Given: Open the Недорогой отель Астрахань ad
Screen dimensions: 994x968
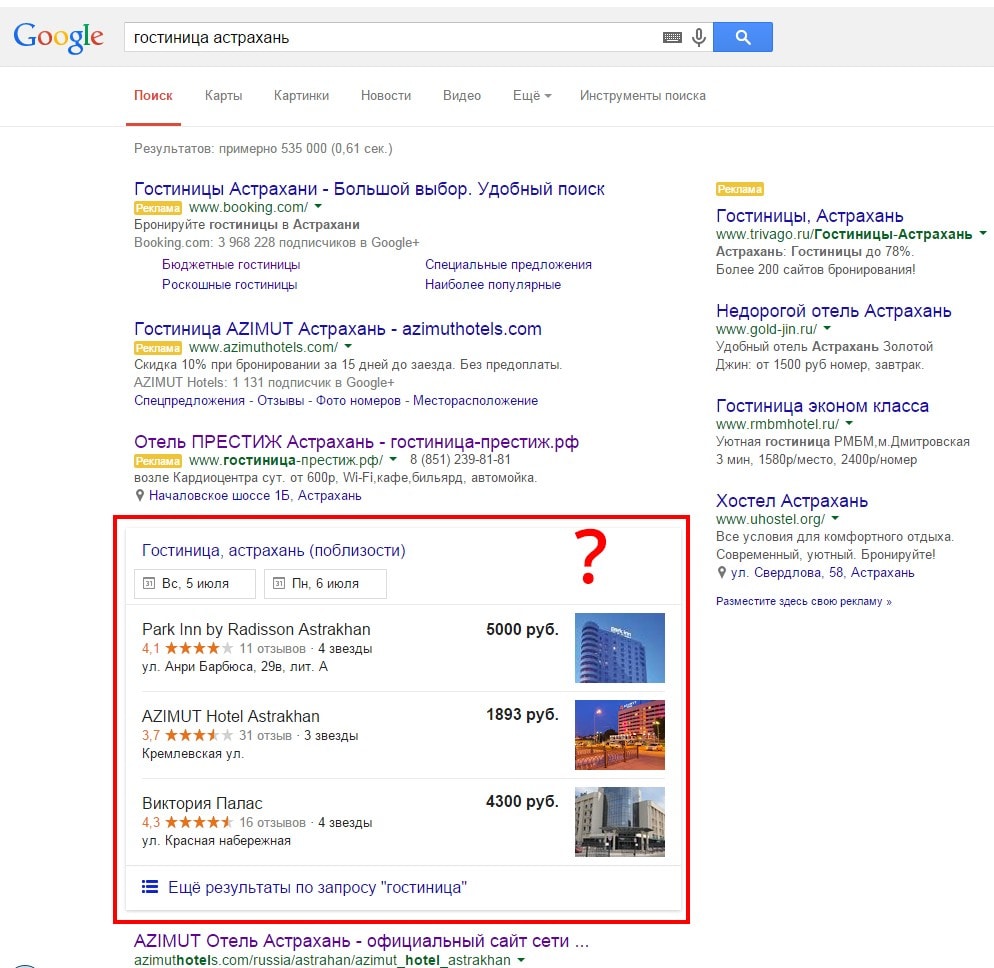Looking at the screenshot, I should [x=834, y=311].
